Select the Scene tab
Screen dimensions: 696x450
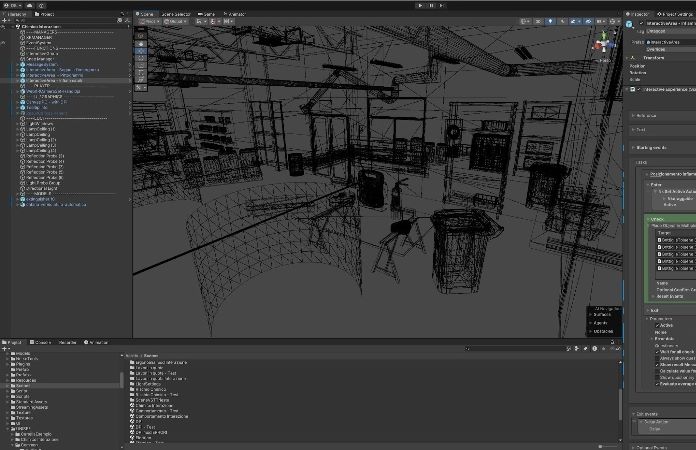(x=146, y=14)
